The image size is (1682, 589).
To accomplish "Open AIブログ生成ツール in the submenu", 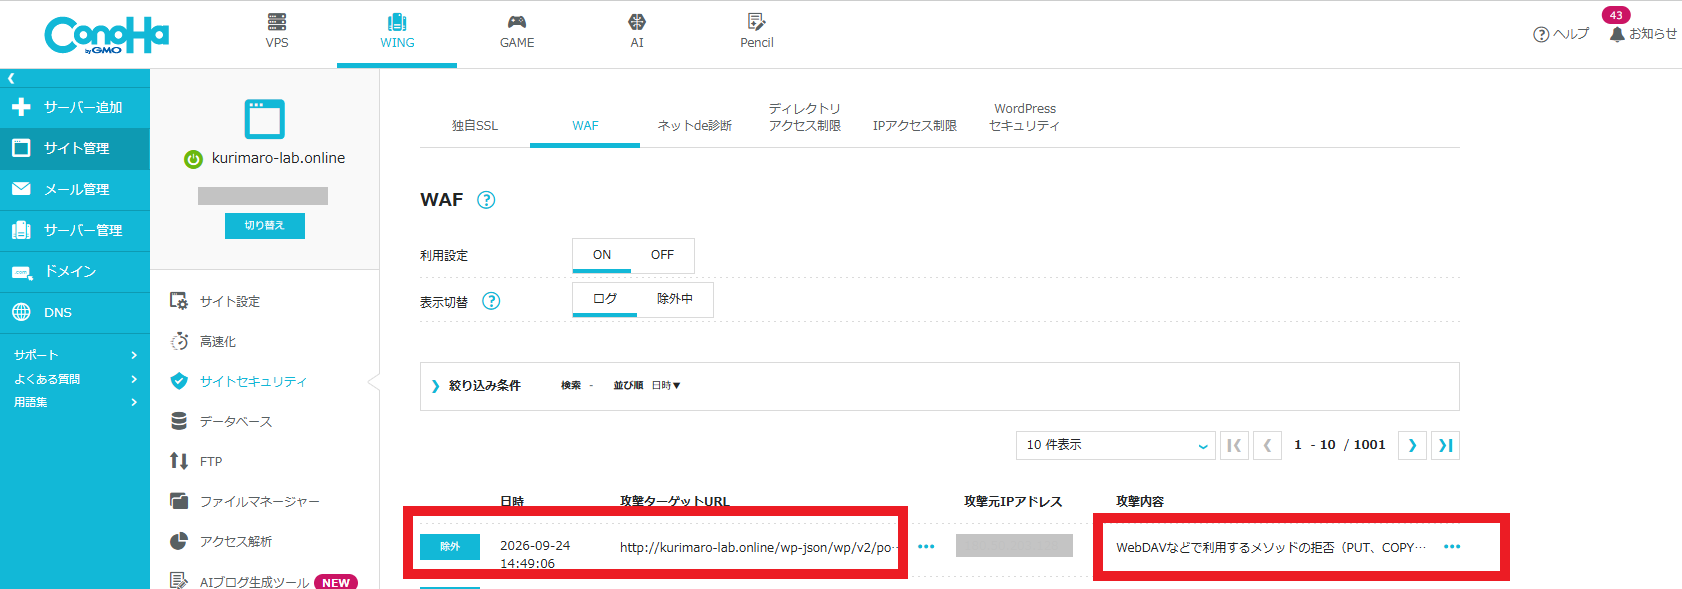I will coord(254,581).
